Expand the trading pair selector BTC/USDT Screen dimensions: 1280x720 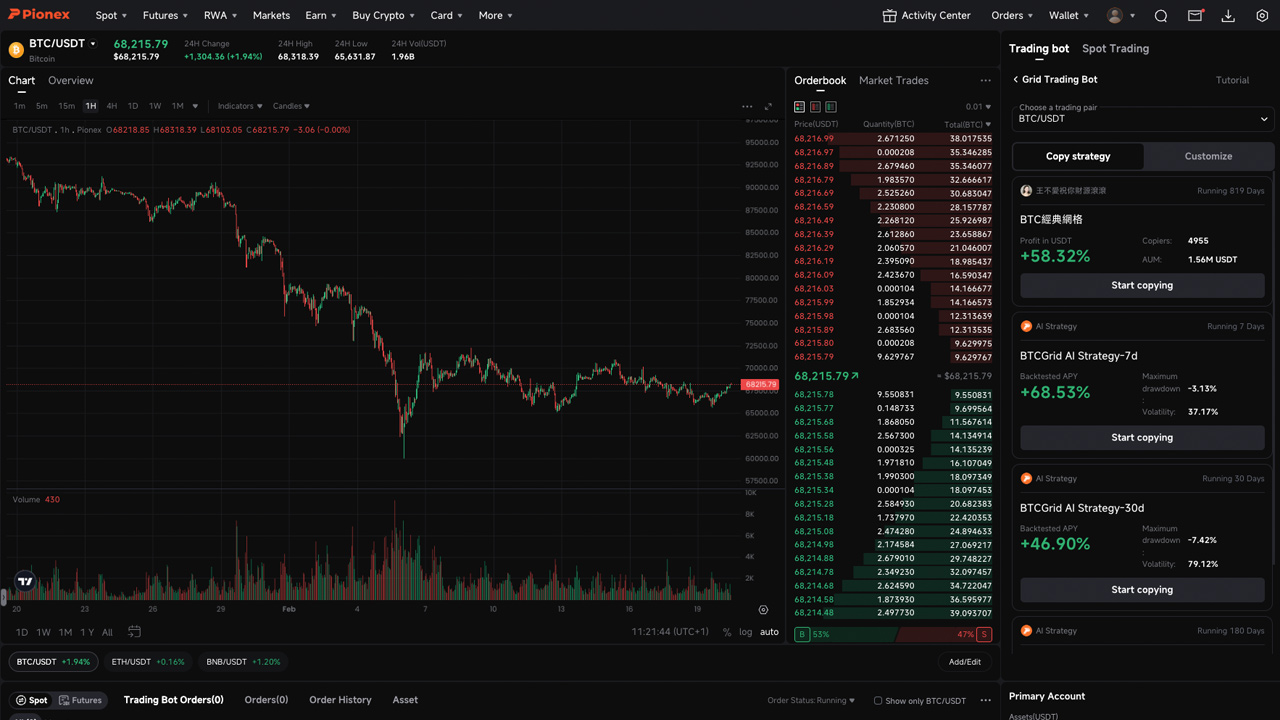[1142, 119]
